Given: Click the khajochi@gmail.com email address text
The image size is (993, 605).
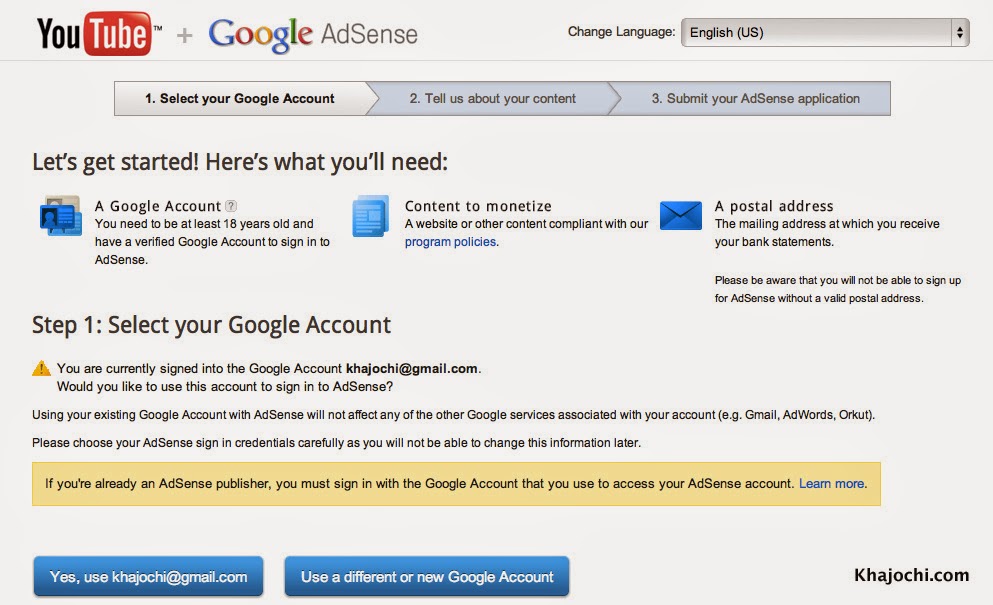Looking at the screenshot, I should (x=411, y=368).
